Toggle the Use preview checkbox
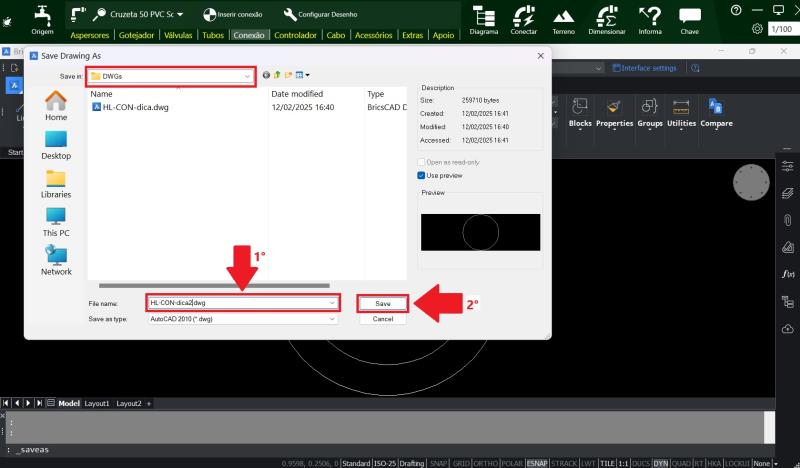 (421, 175)
